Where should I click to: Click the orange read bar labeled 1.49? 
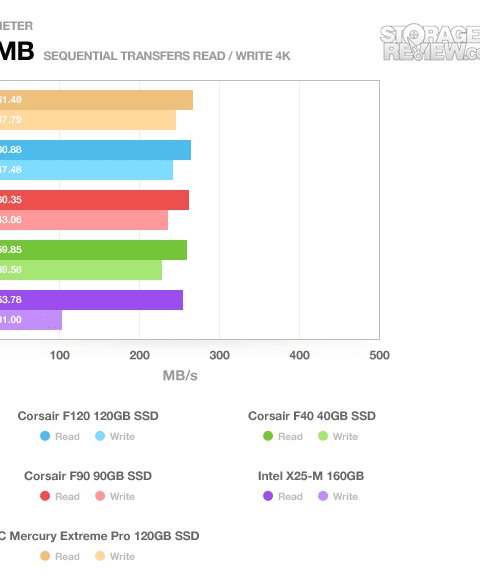click(97, 100)
